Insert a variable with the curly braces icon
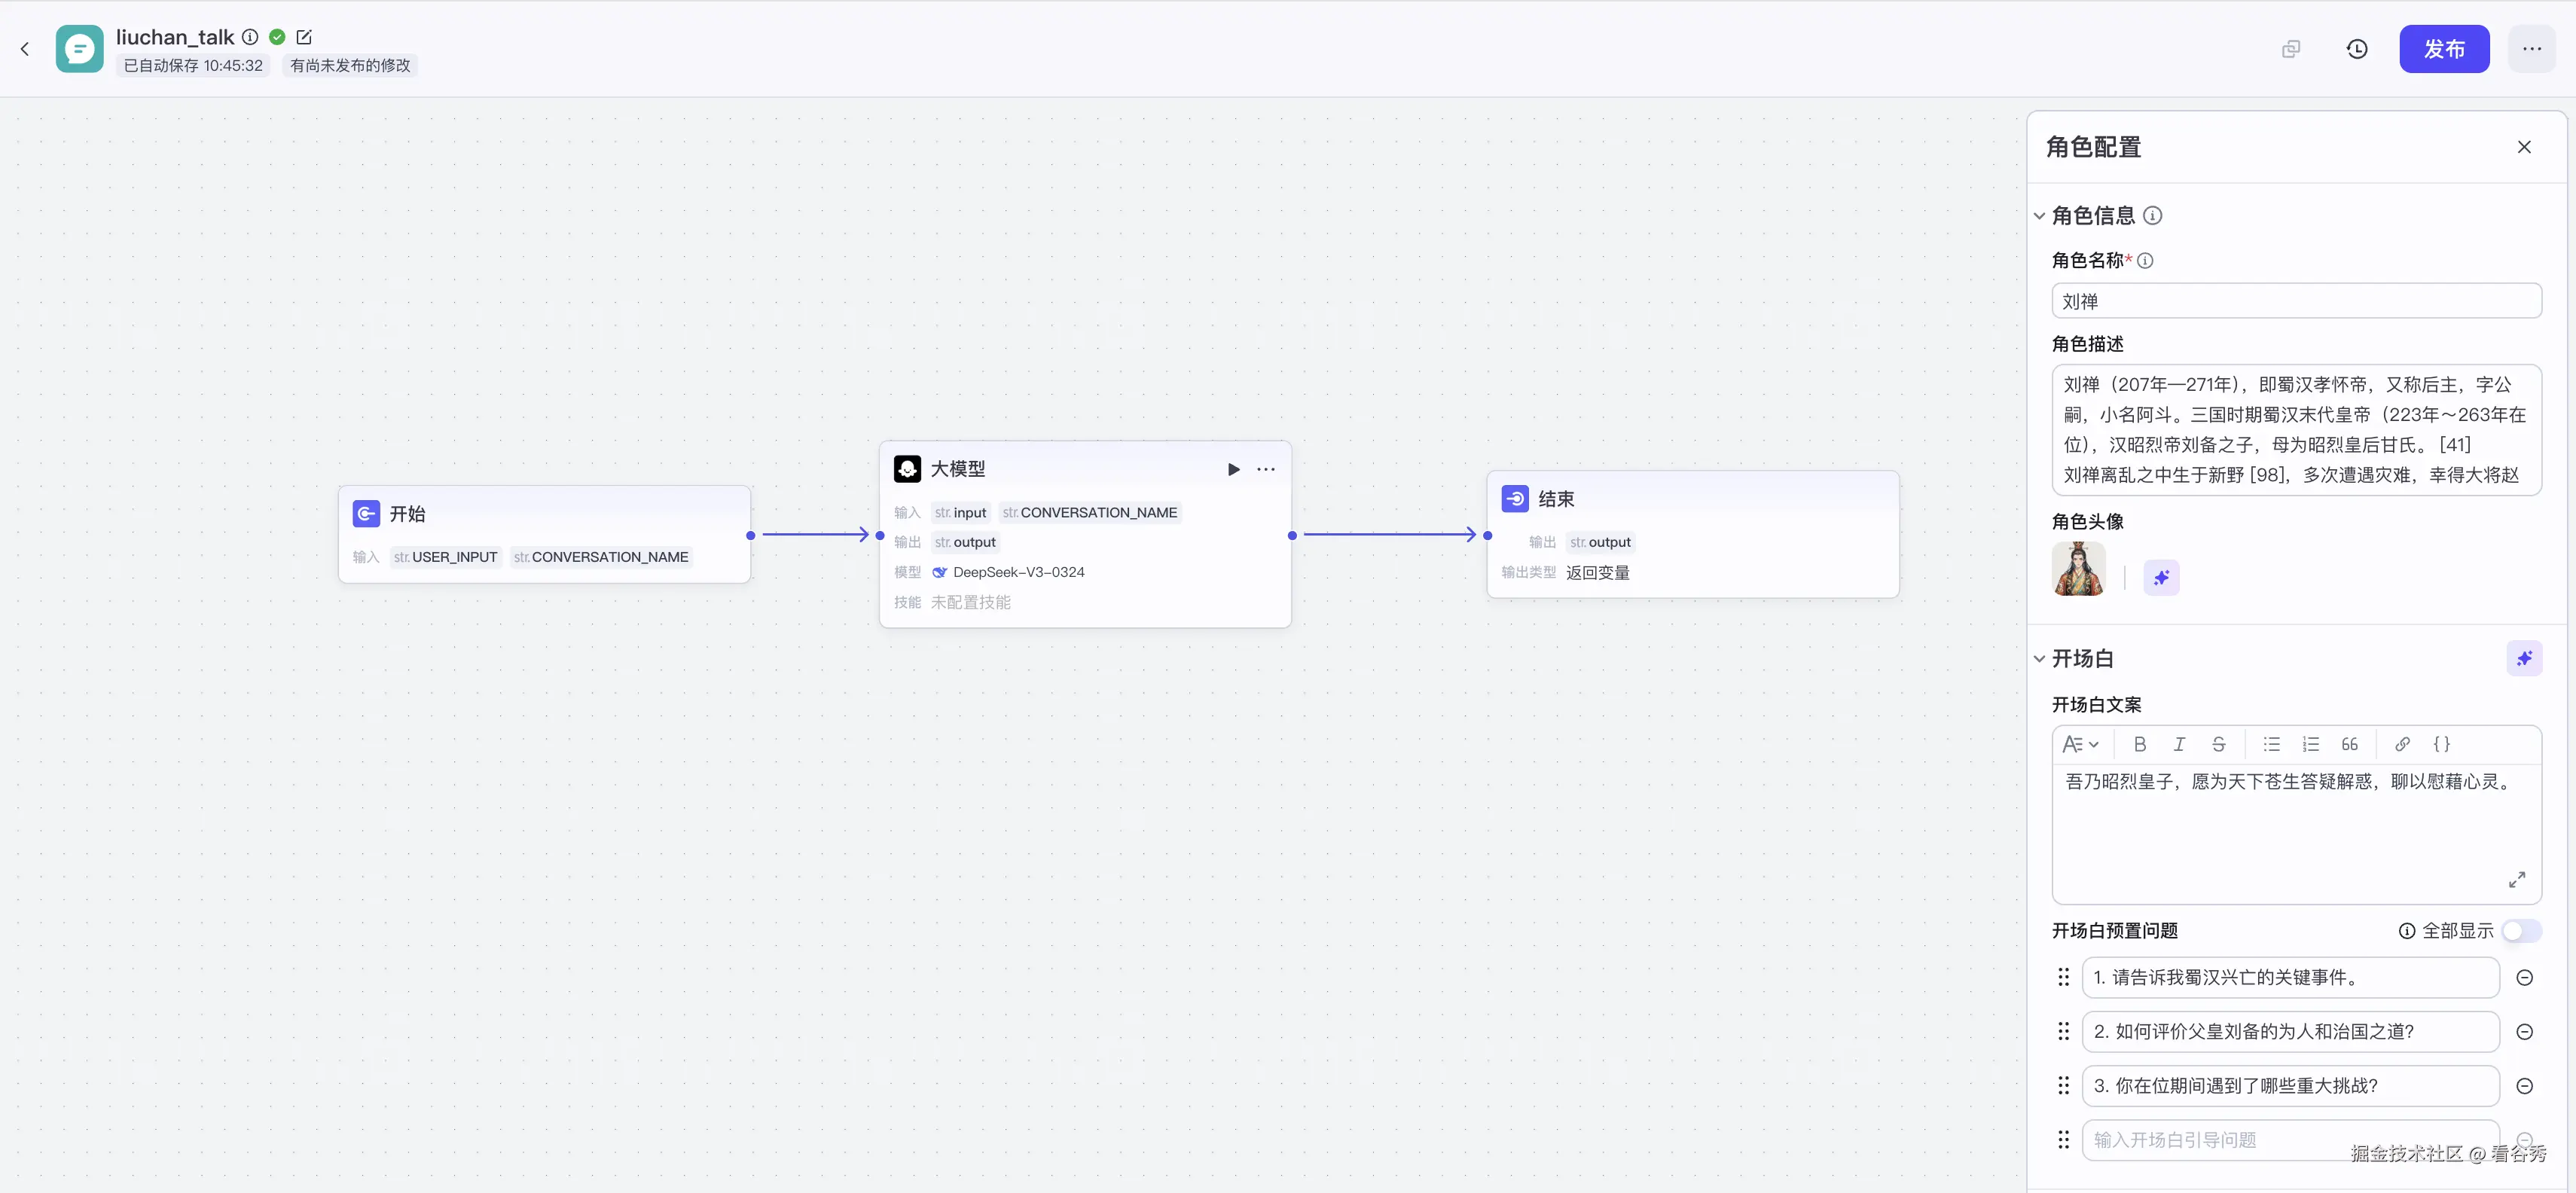 (2441, 744)
